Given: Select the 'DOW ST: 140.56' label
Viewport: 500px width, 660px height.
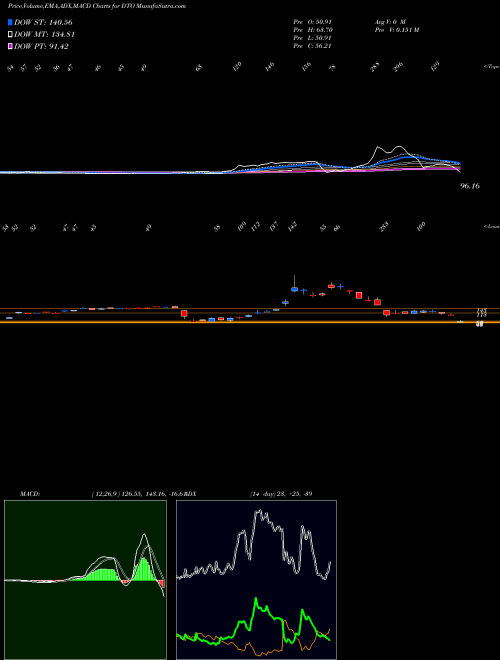Looking at the screenshot, I should tap(43, 22).
